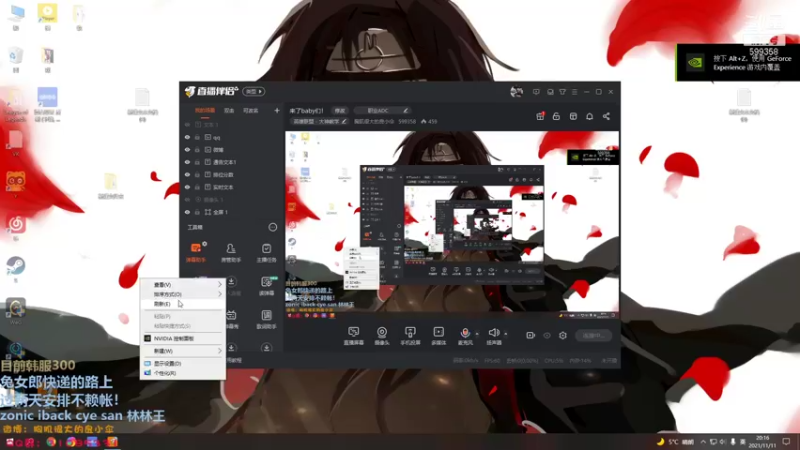Expand the 查看(V) submenu in context menu

pos(183,285)
